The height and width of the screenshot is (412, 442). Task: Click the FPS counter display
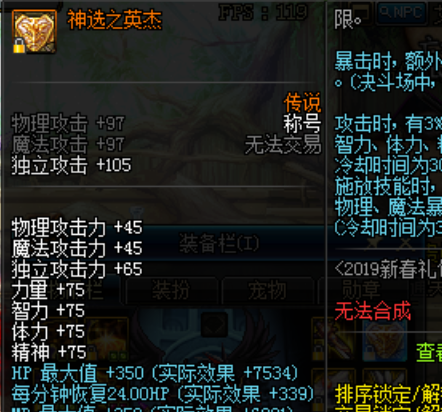(263, 12)
